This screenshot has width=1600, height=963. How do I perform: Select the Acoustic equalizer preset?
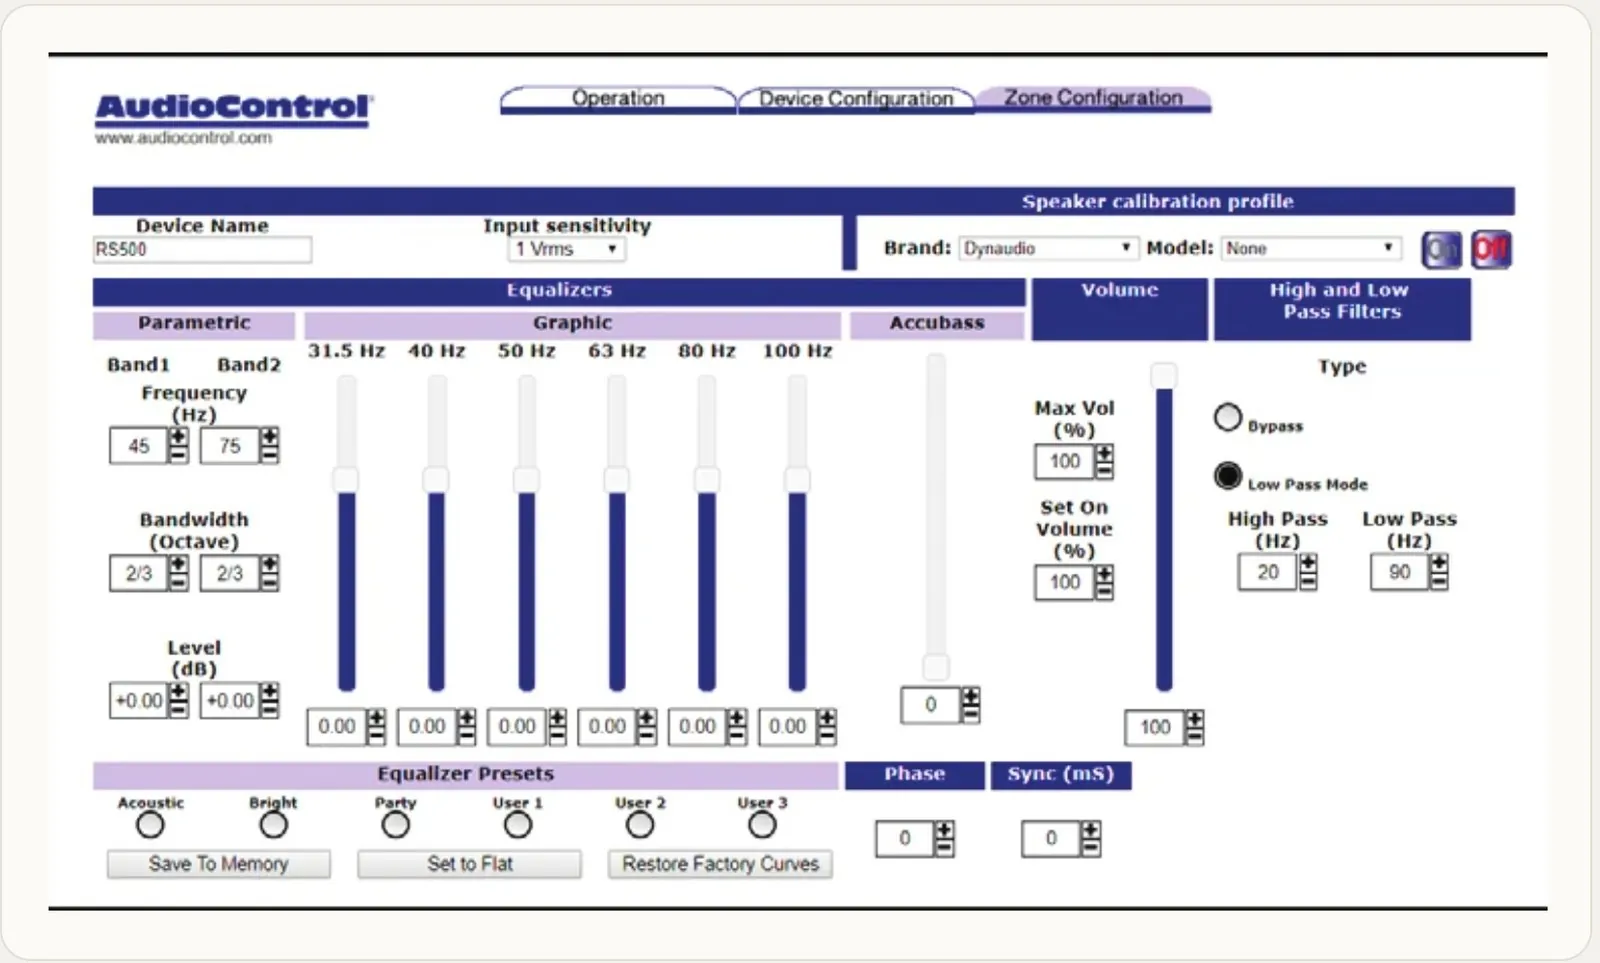click(x=150, y=825)
